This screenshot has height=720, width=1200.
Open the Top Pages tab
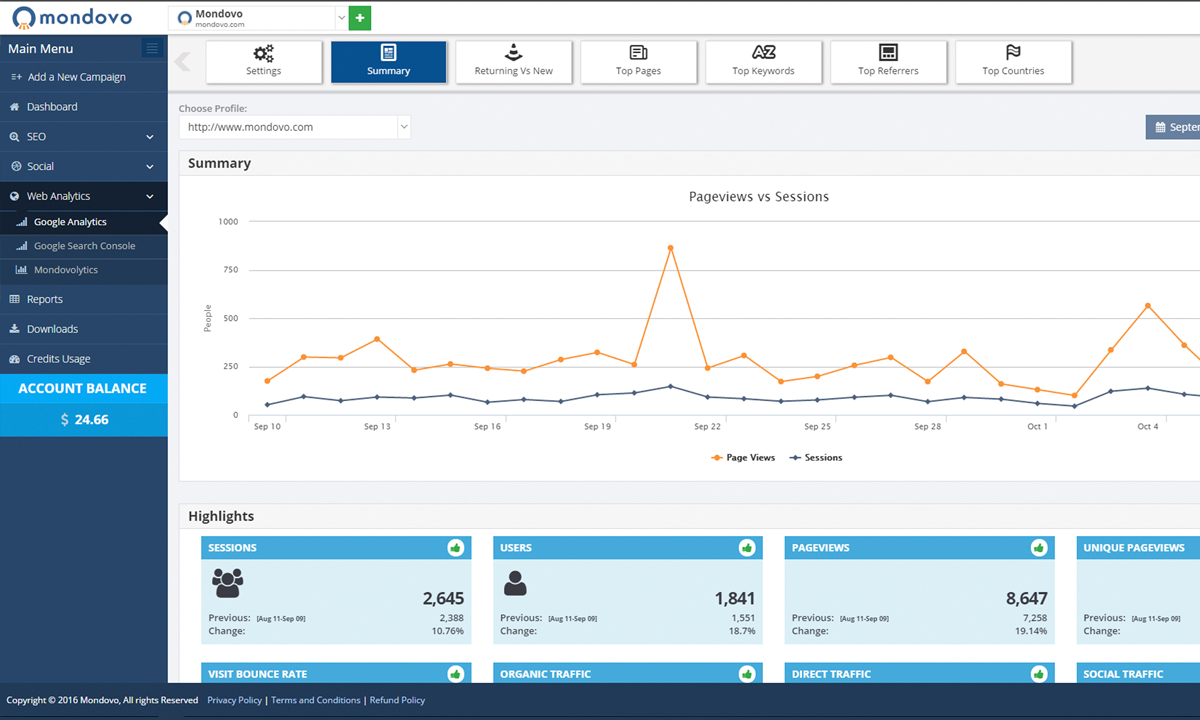click(x=639, y=62)
